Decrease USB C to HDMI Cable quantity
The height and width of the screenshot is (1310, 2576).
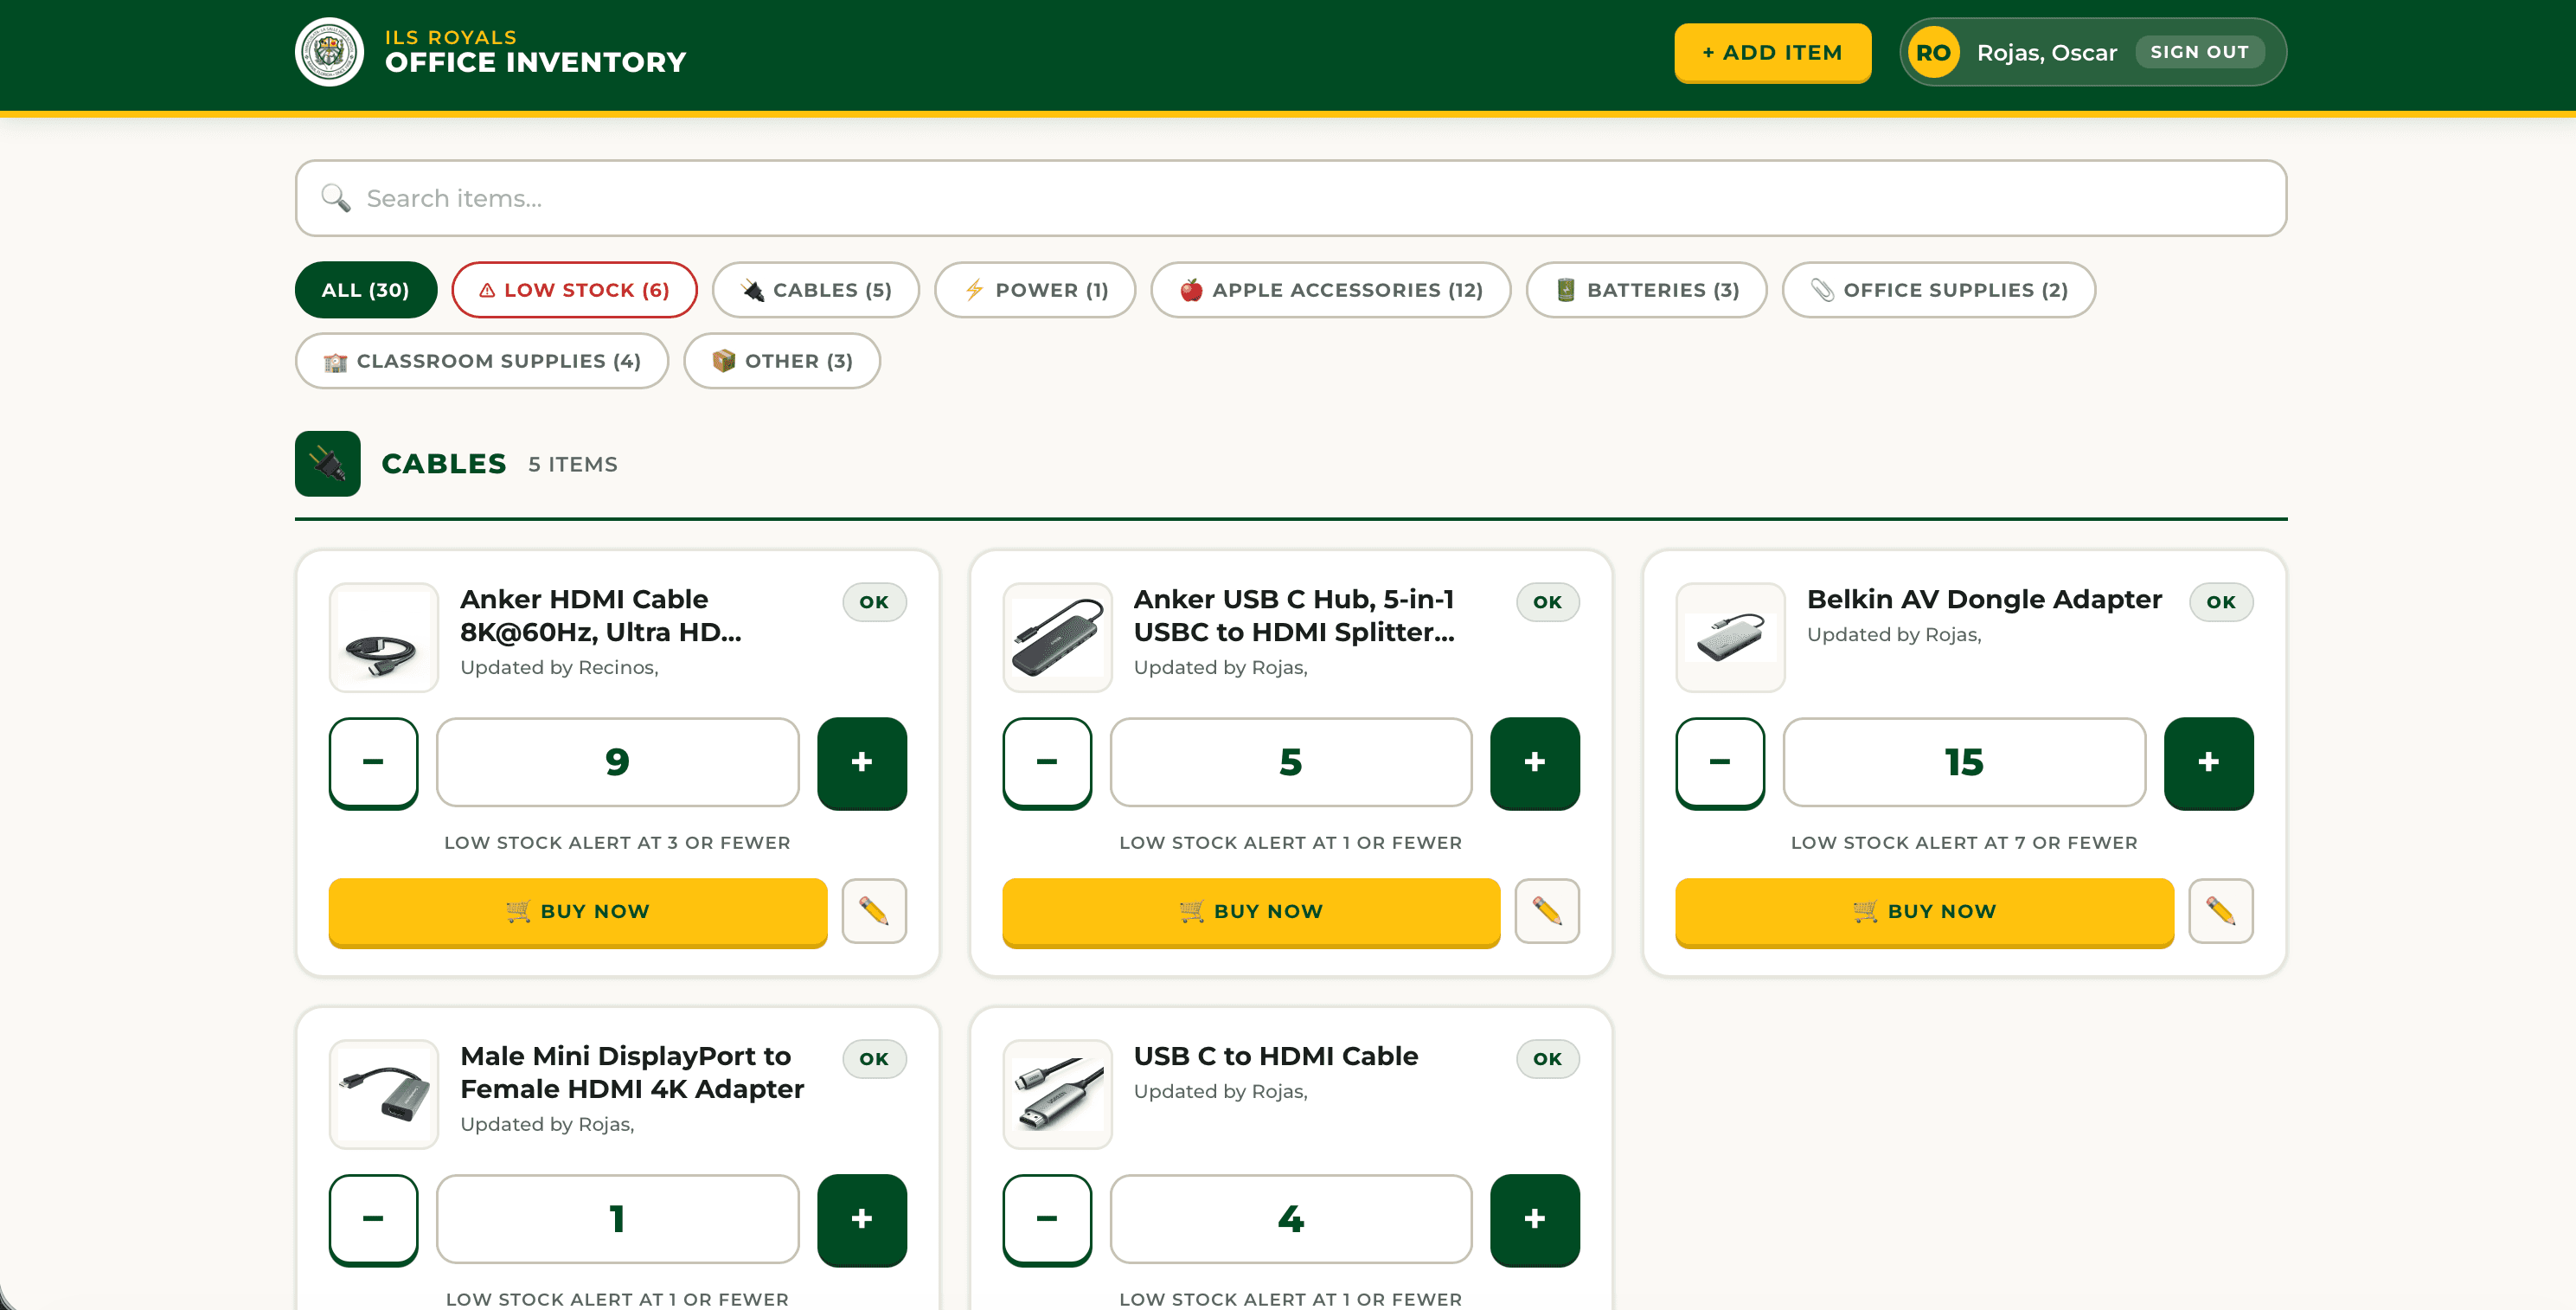pos(1047,1219)
